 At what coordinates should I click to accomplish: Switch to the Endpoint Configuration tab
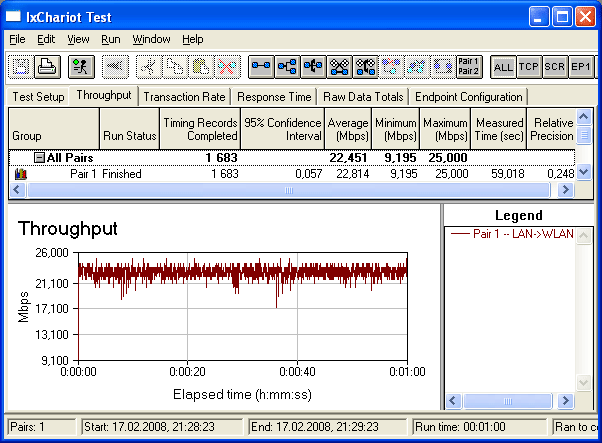469,97
